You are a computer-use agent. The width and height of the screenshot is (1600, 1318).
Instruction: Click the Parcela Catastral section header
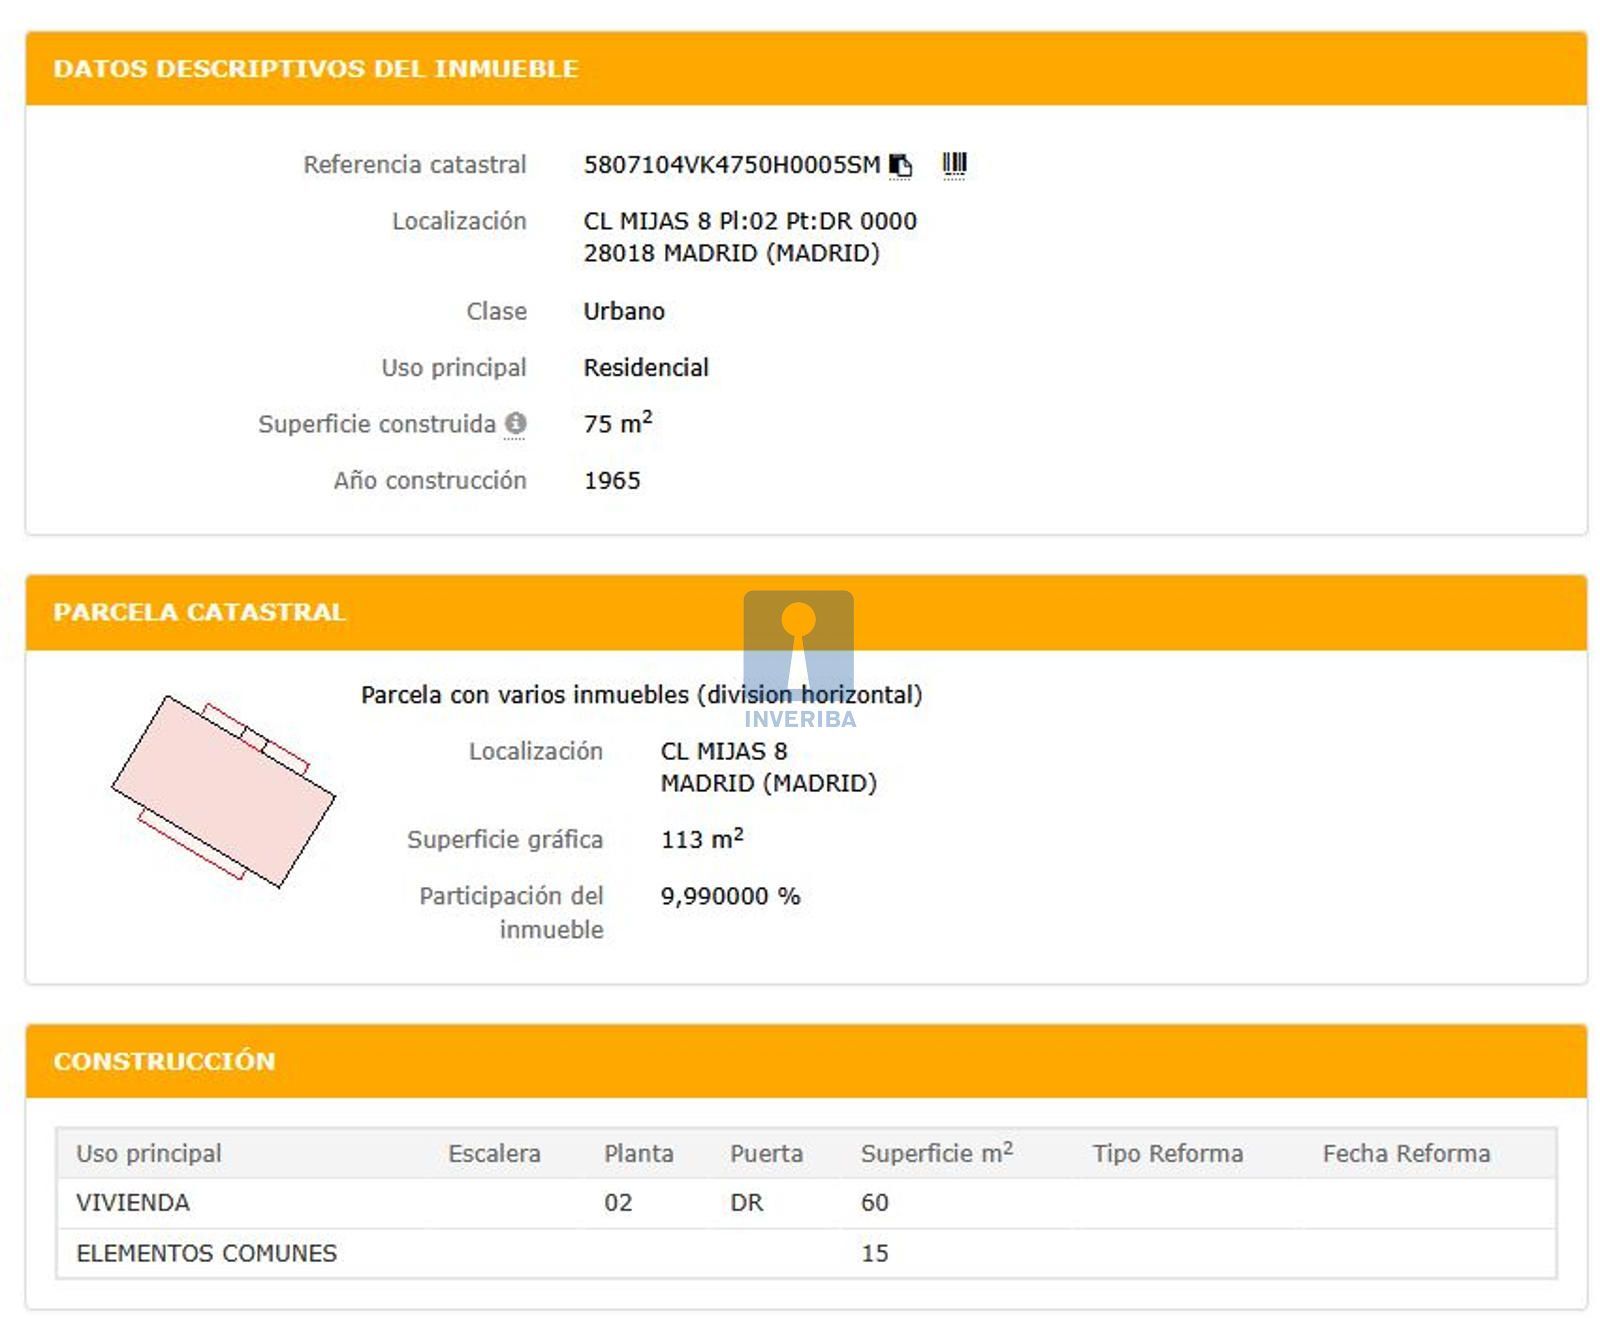pyautogui.click(x=199, y=612)
